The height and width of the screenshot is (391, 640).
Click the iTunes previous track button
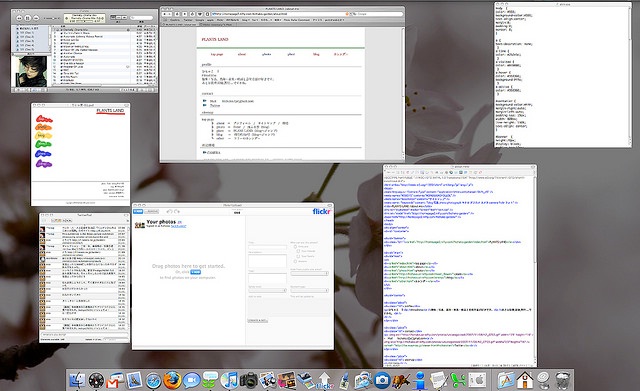(19, 18)
